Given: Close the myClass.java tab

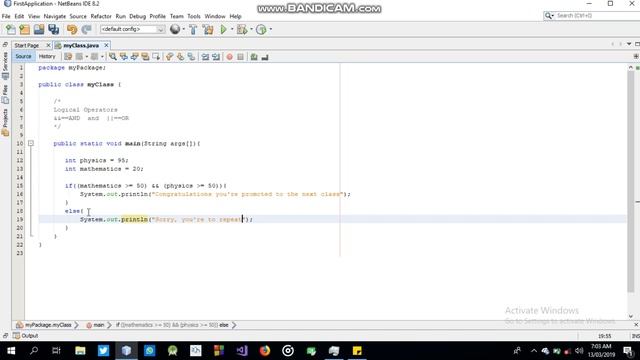Looking at the screenshot, I should coord(107,45).
